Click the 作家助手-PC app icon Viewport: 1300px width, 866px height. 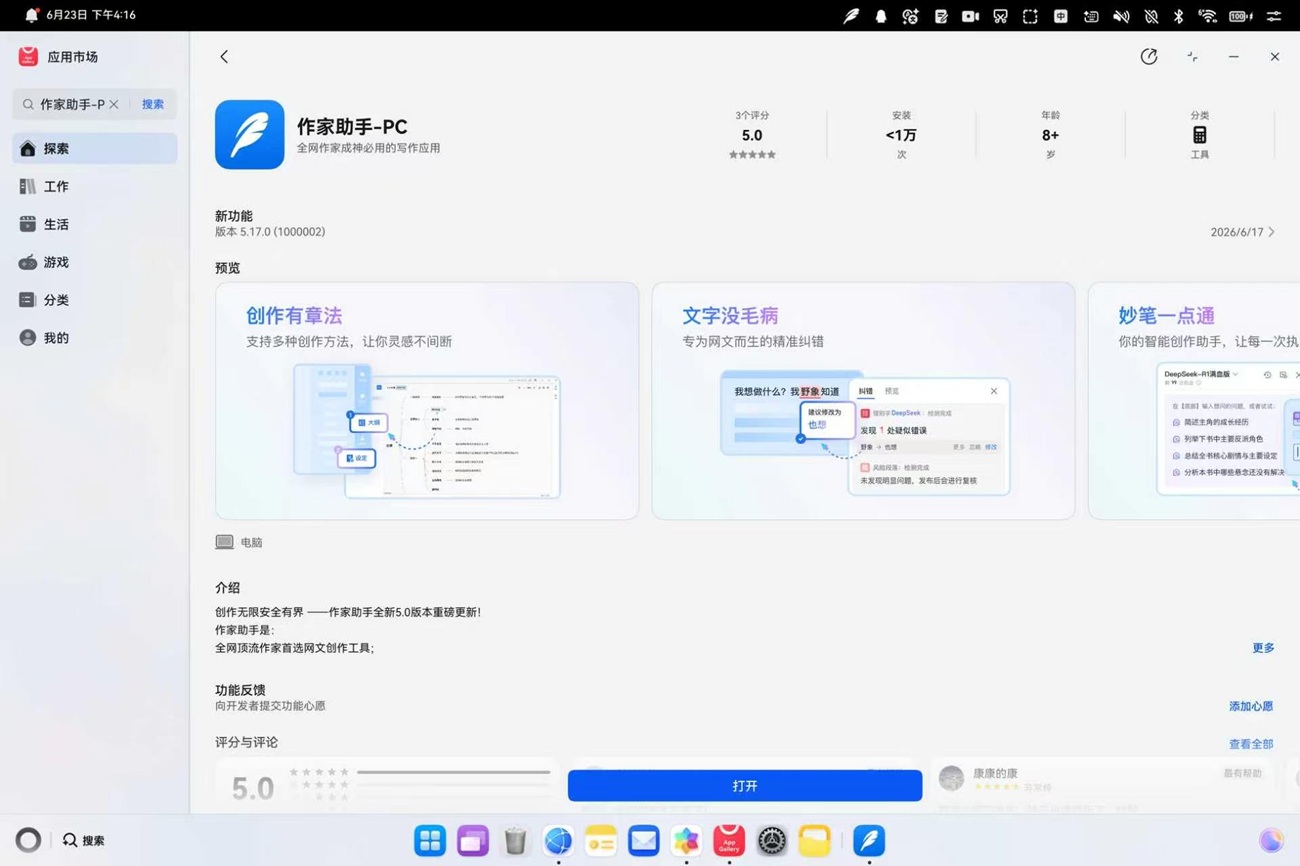click(249, 135)
